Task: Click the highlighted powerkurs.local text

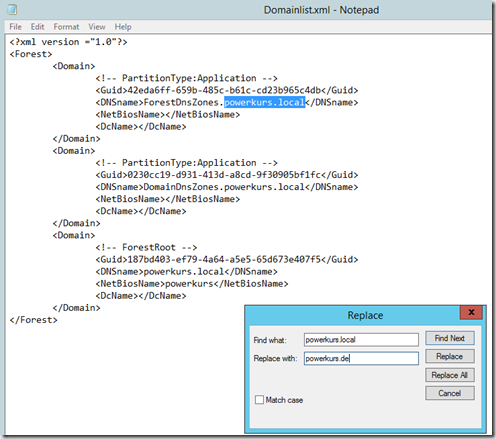Action: (x=265, y=102)
